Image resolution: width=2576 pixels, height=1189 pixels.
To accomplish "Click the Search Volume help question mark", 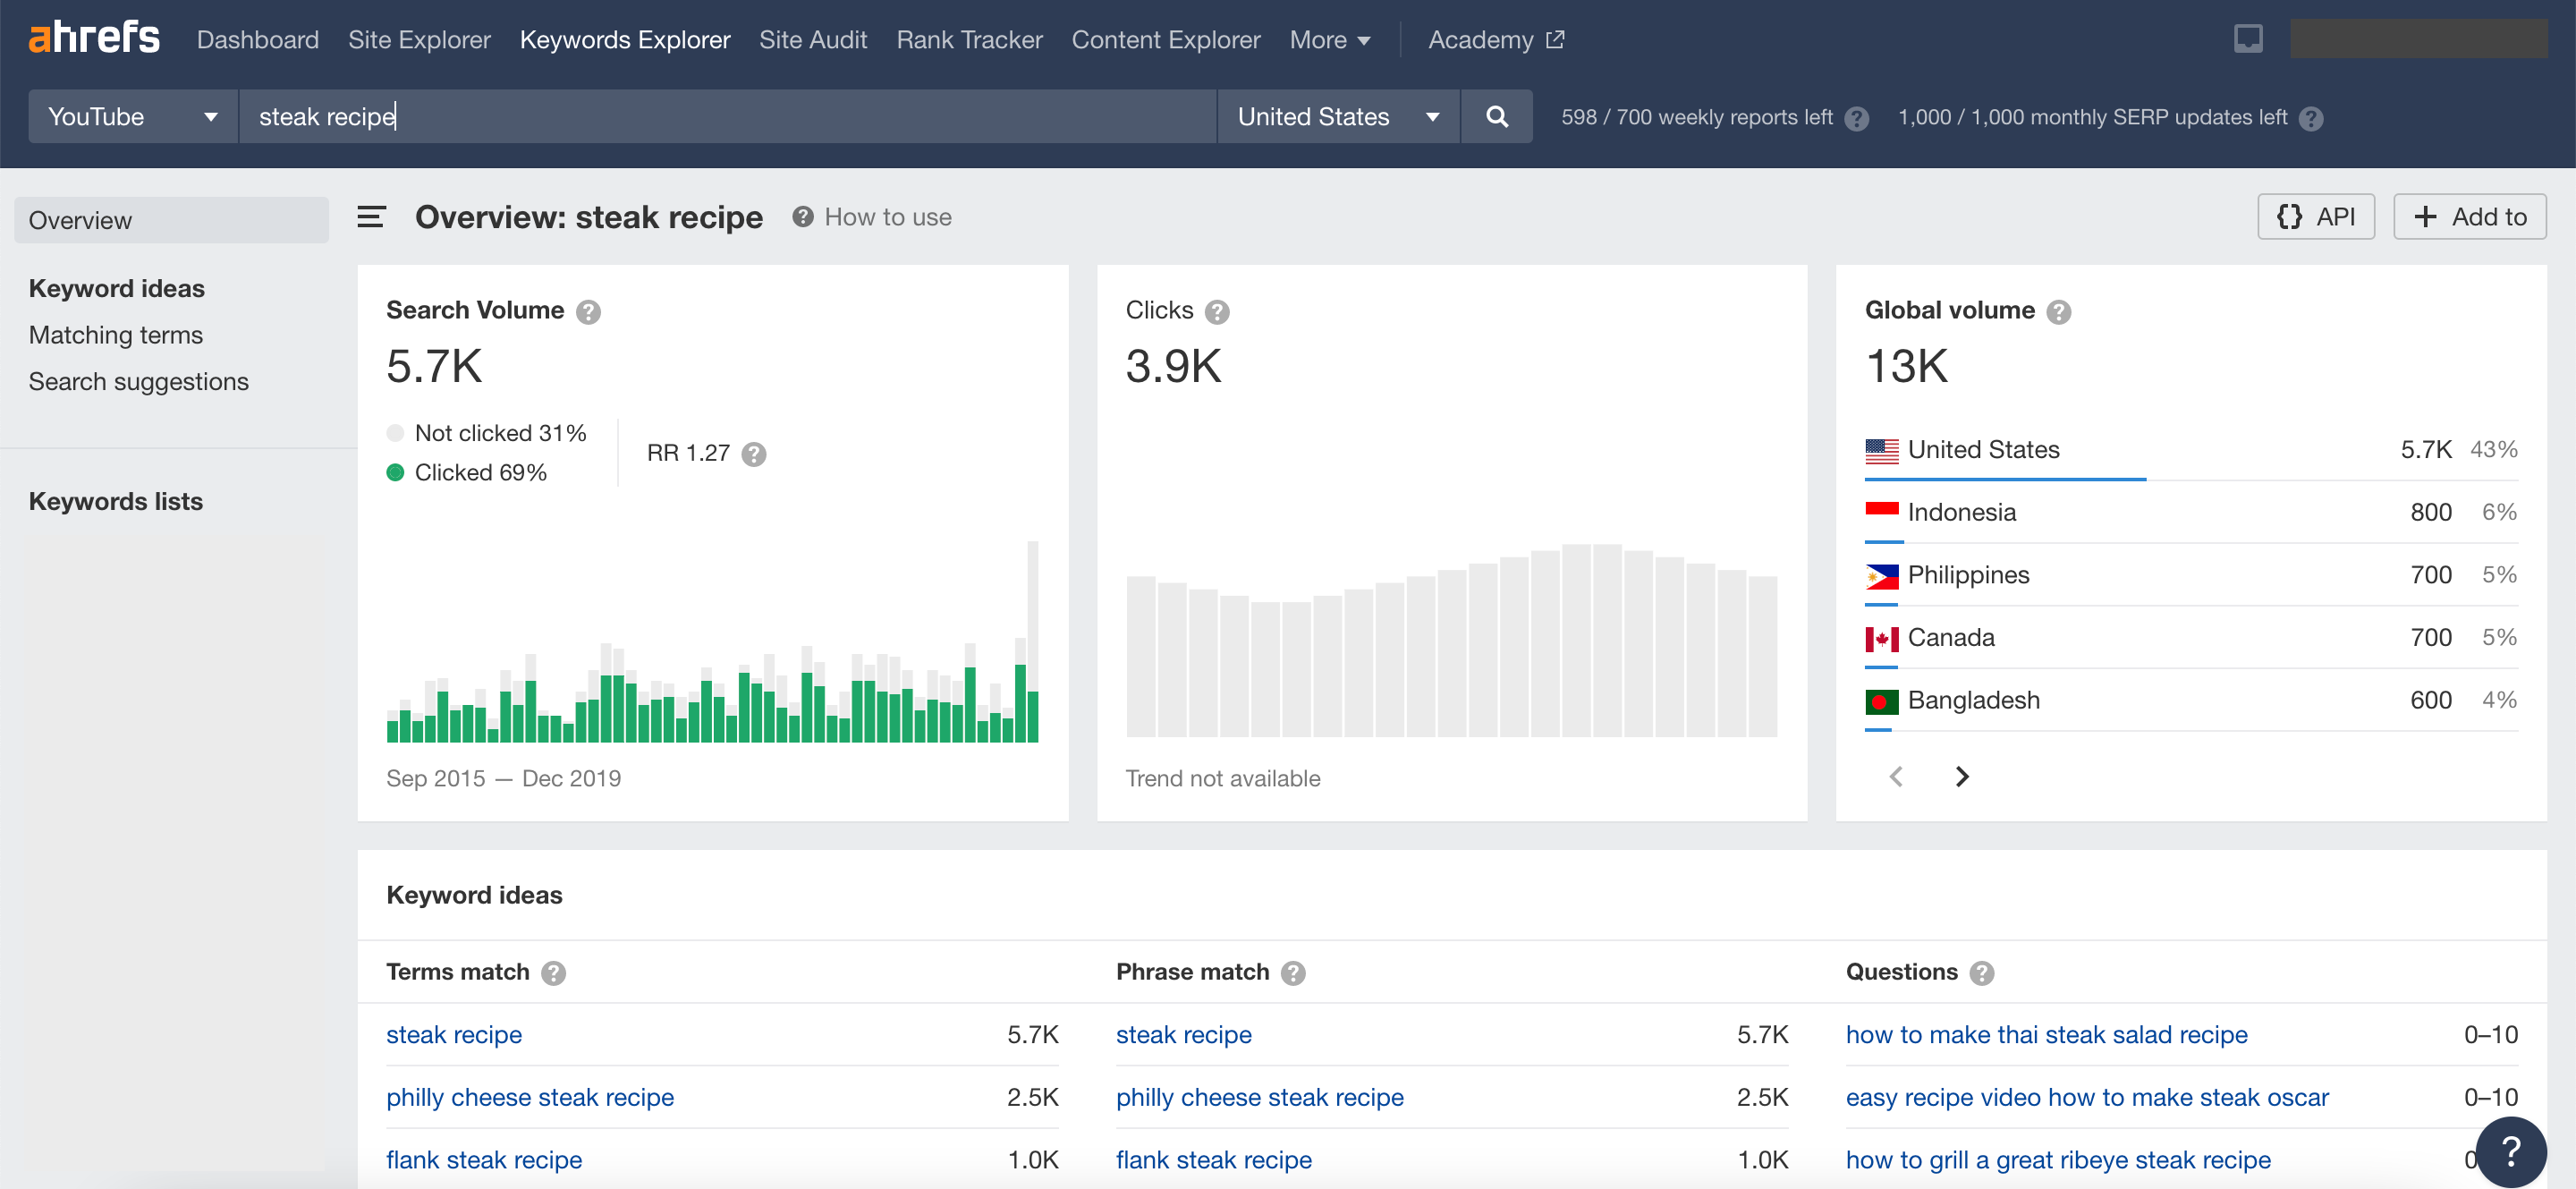I will click(x=588, y=312).
